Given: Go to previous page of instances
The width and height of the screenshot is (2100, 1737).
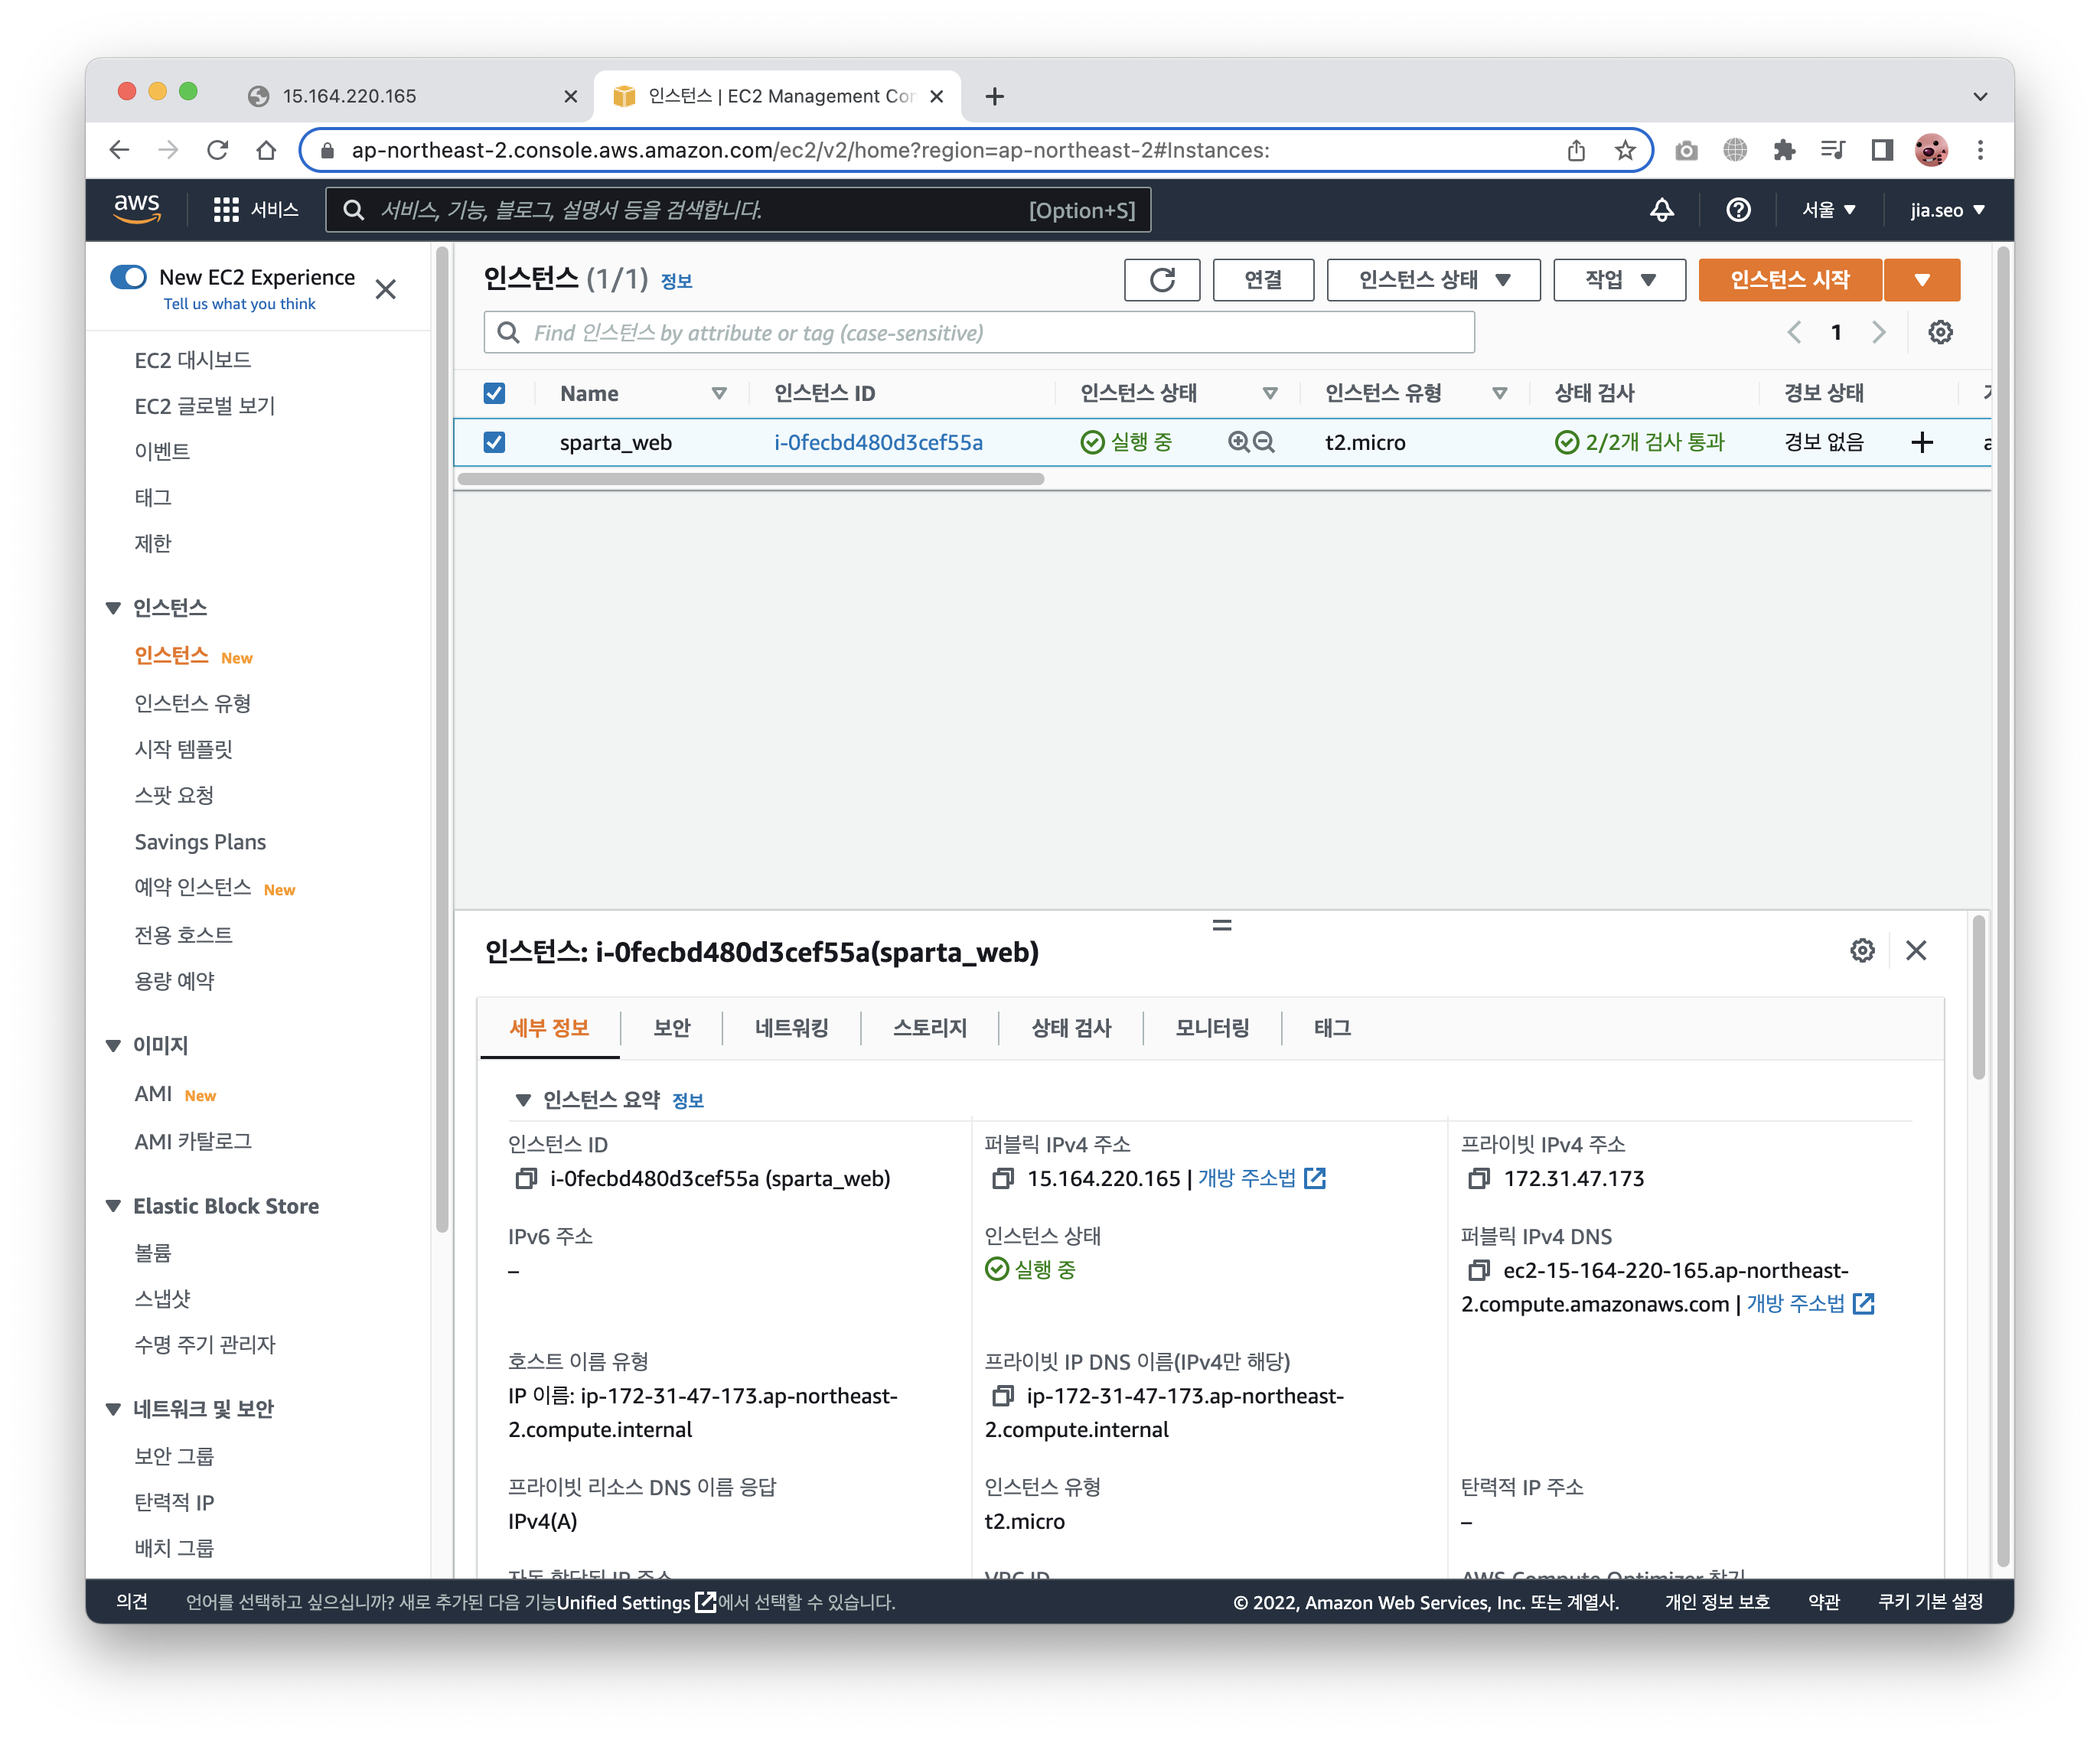Looking at the screenshot, I should (1794, 332).
